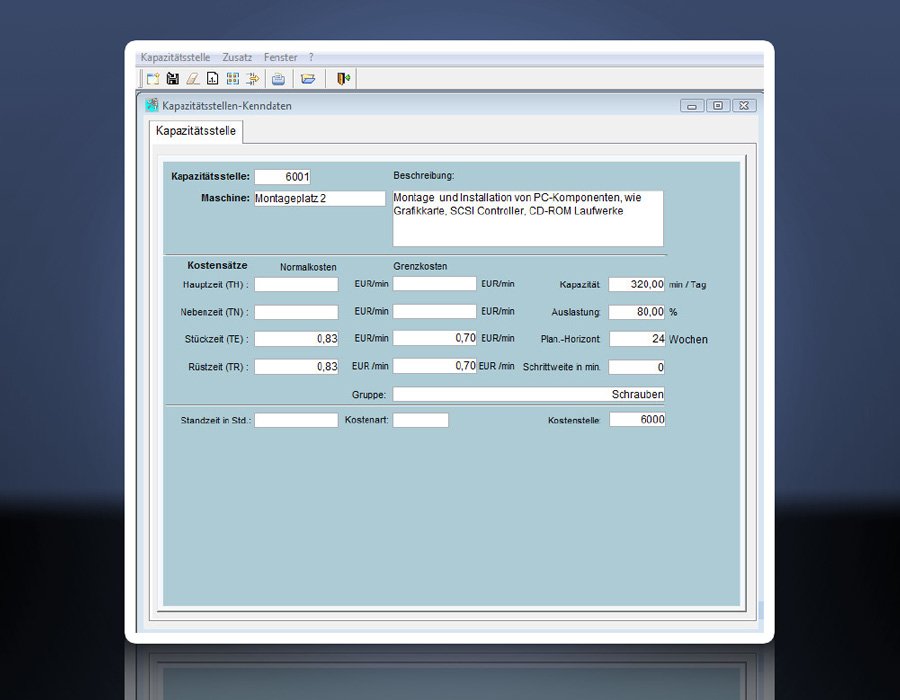Click the Standzeit in Std. field
This screenshot has height=700, width=900.
click(x=296, y=420)
